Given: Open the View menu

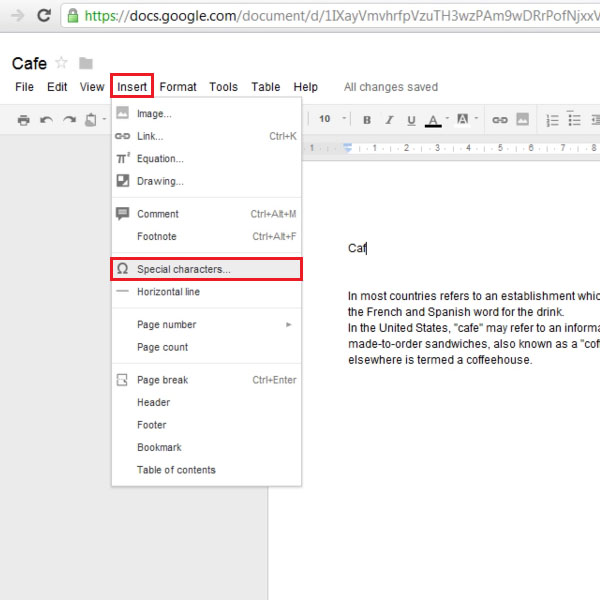Looking at the screenshot, I should coord(92,87).
